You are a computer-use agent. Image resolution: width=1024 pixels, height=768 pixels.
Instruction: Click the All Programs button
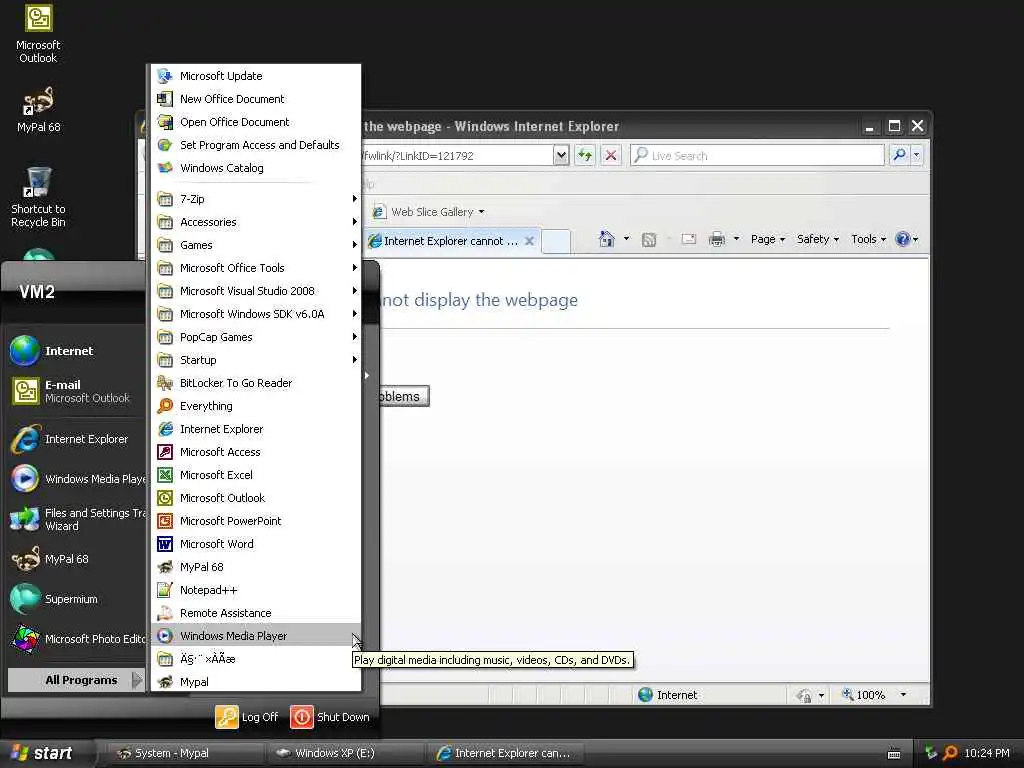click(76, 680)
